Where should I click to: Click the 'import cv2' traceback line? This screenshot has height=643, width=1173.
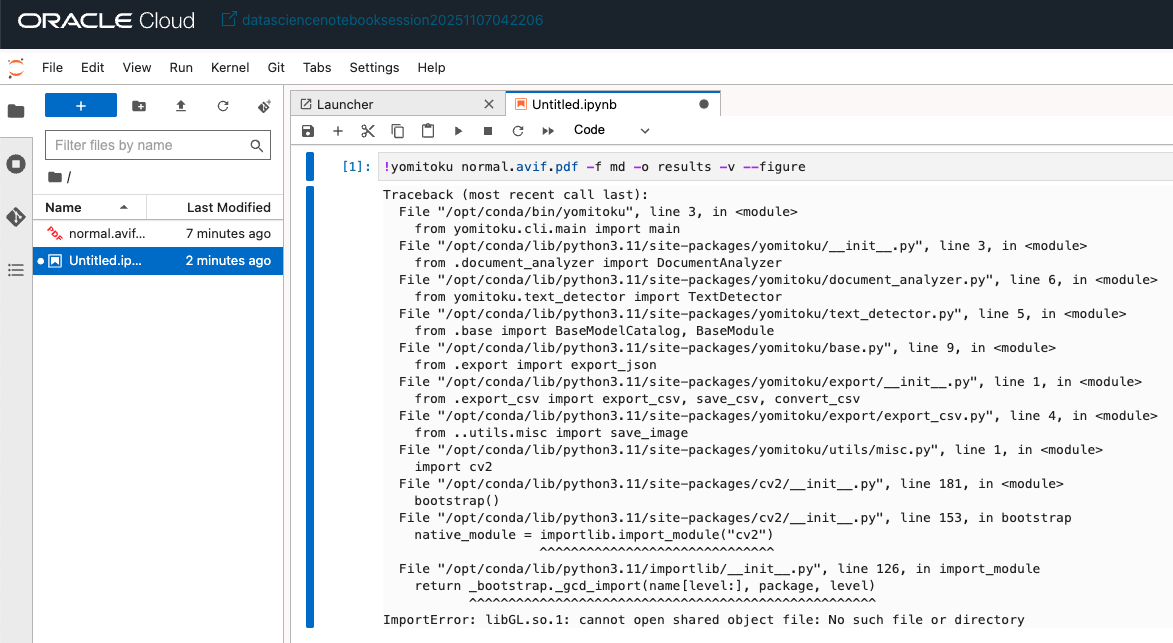[x=453, y=467]
